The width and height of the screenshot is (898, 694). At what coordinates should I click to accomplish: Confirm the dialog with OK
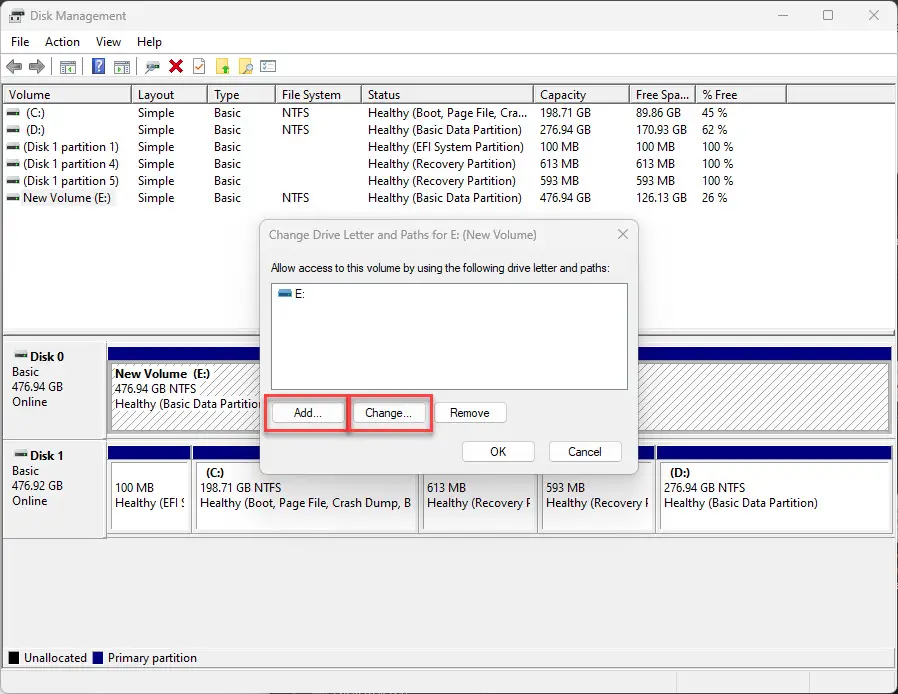[x=498, y=452]
